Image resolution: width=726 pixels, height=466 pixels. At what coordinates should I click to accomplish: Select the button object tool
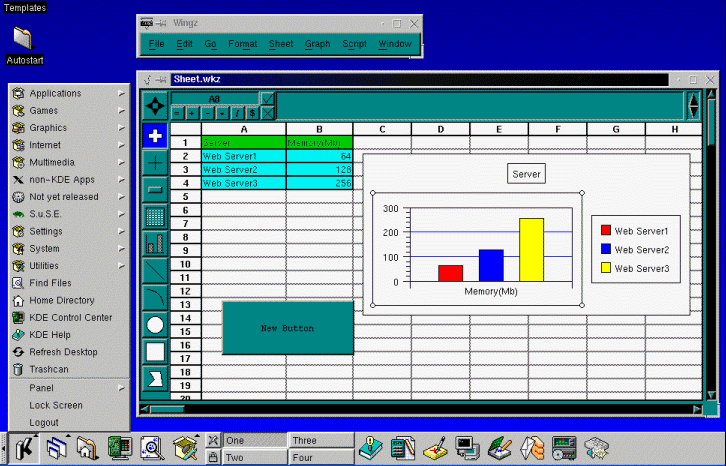[x=155, y=189]
